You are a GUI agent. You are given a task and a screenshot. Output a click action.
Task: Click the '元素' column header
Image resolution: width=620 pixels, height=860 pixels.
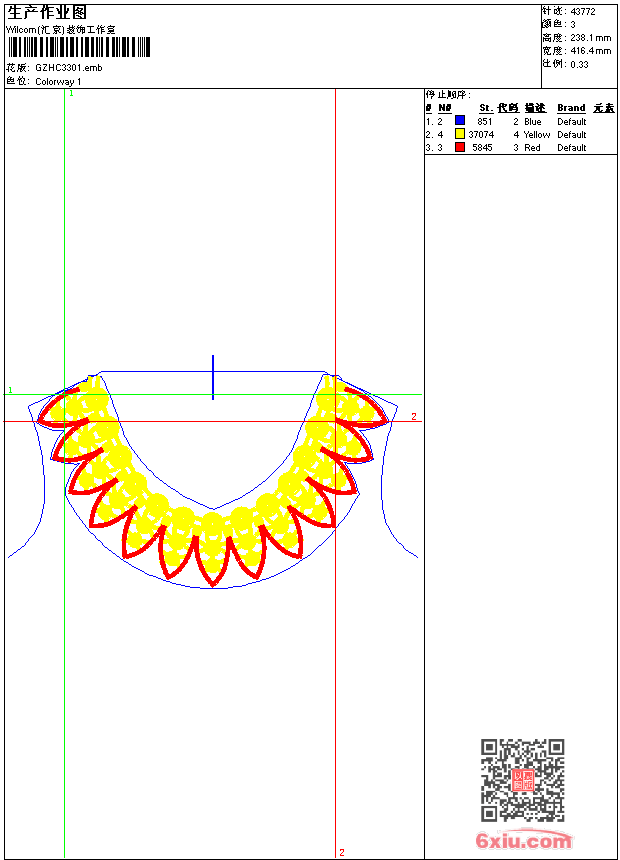(x=604, y=108)
